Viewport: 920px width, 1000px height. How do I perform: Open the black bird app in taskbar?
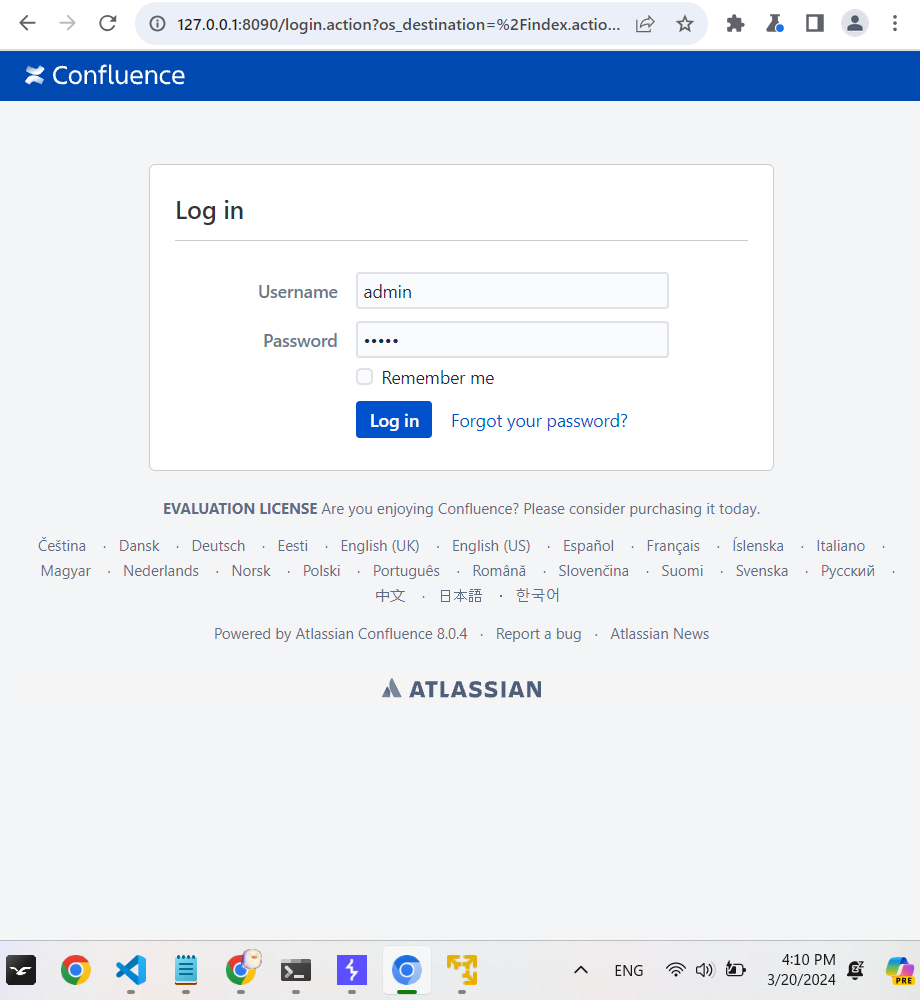click(21, 971)
